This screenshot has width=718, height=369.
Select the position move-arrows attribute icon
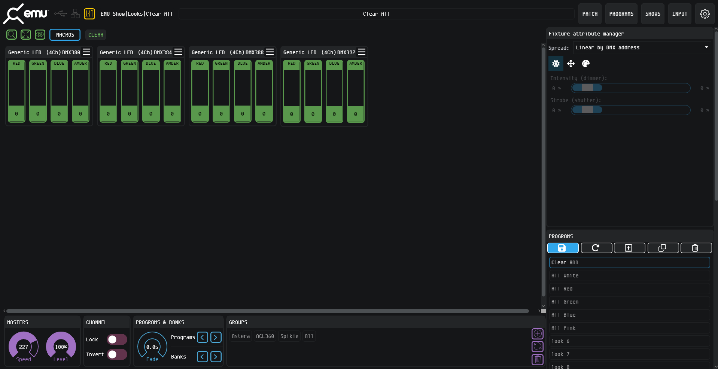(571, 64)
